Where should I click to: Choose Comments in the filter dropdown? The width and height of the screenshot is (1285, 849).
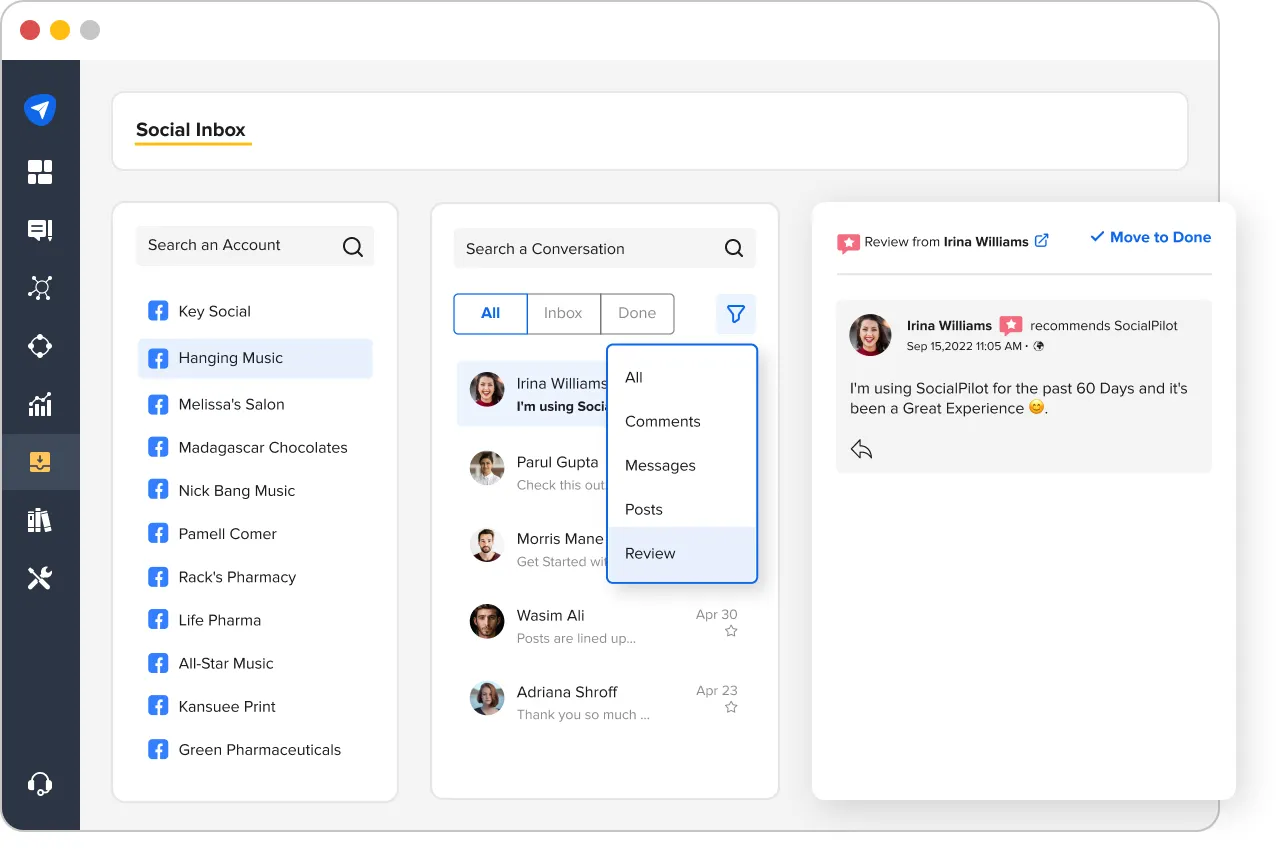(x=682, y=421)
